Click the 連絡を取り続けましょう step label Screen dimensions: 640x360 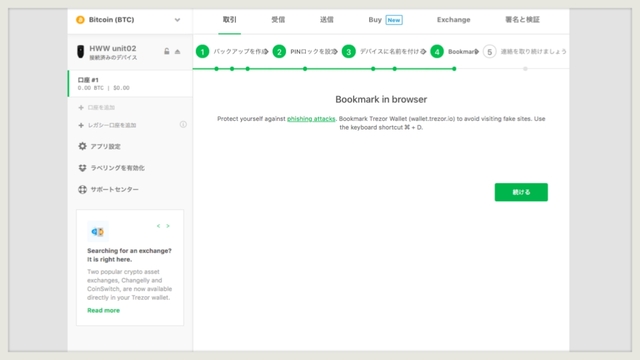533,51
